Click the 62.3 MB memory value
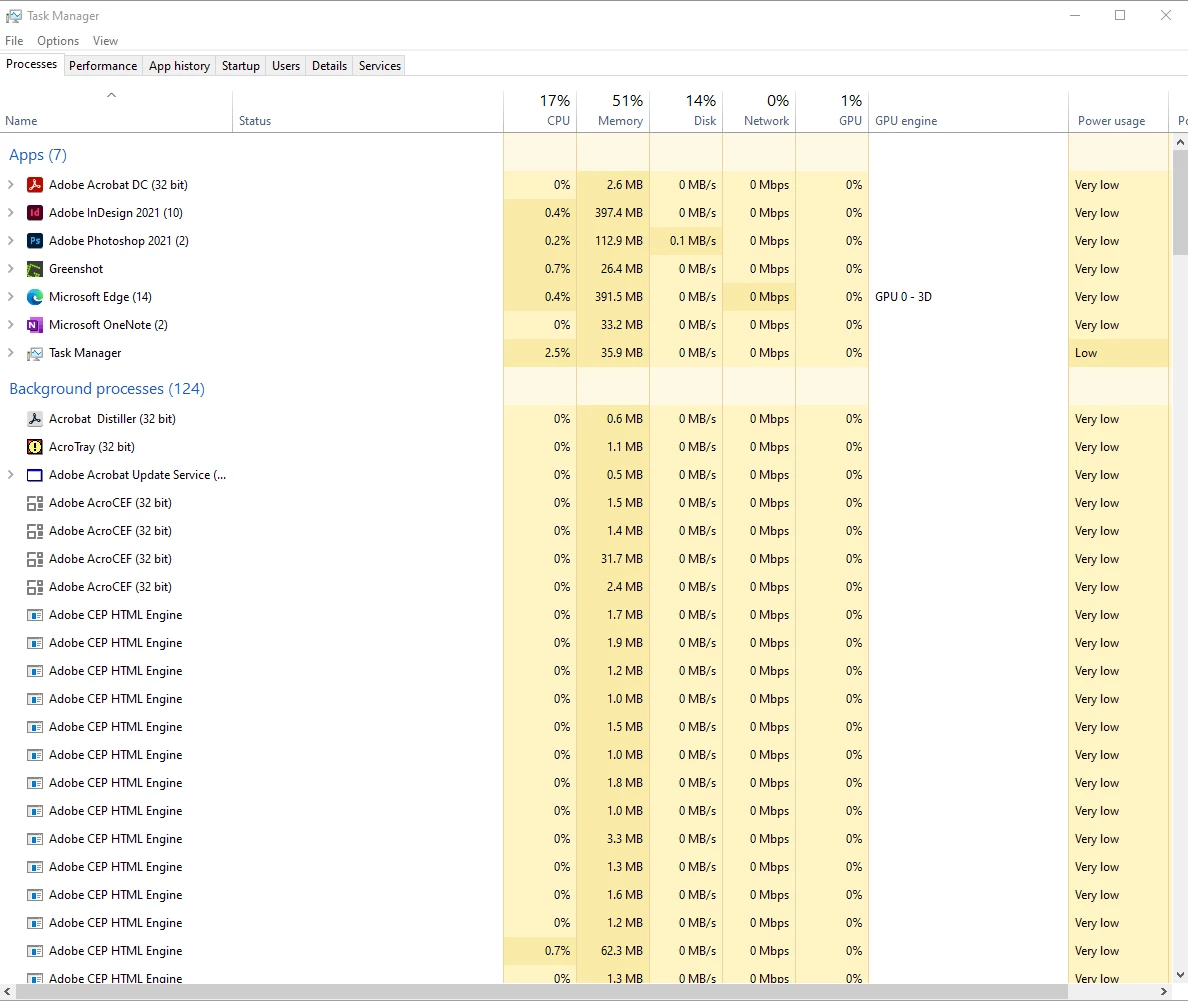This screenshot has width=1188, height=1001. [x=621, y=951]
